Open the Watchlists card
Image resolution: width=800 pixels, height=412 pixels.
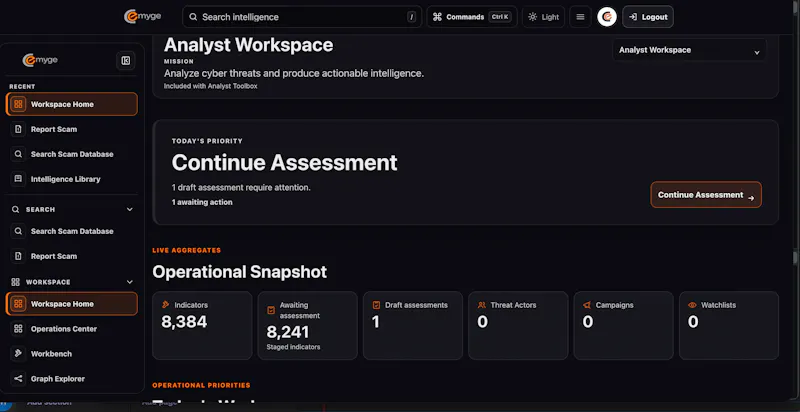pos(729,325)
